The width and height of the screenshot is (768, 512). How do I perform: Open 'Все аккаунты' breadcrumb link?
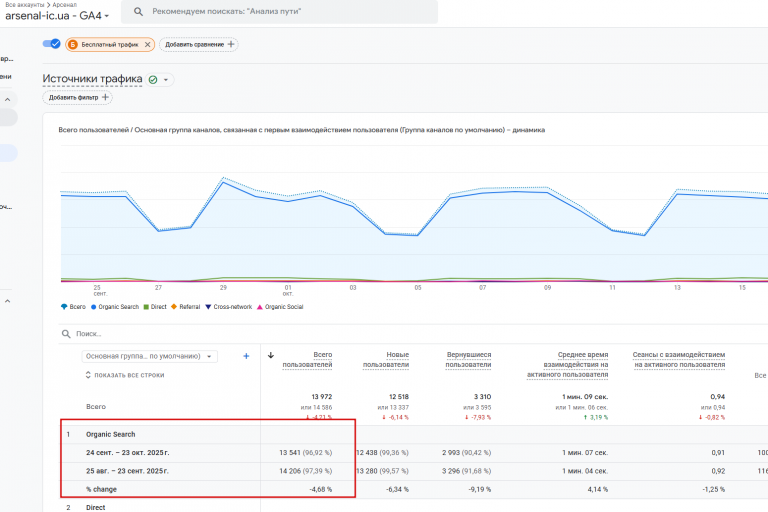pos(24,4)
